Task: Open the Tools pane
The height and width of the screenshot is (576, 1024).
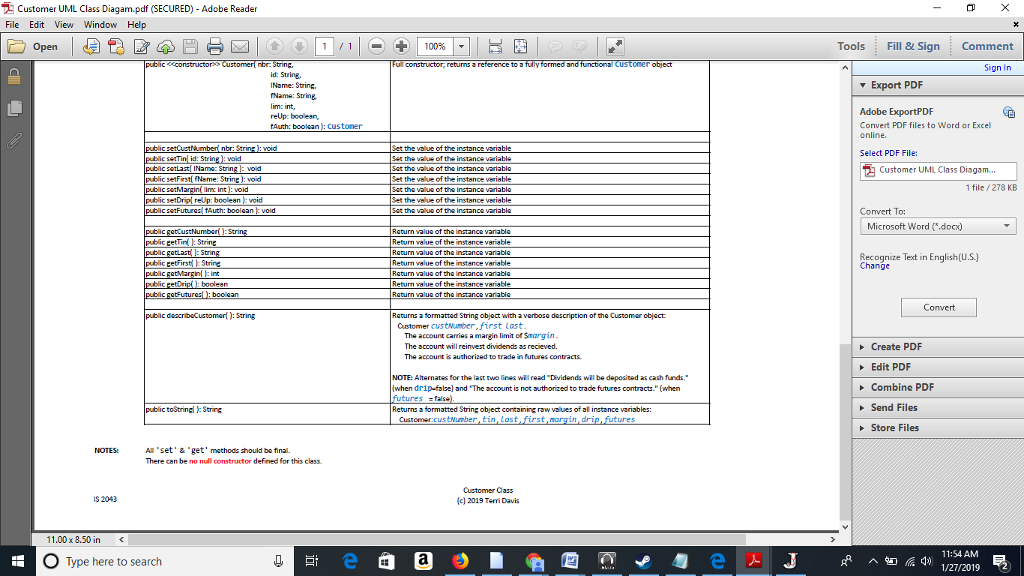Action: [x=851, y=46]
